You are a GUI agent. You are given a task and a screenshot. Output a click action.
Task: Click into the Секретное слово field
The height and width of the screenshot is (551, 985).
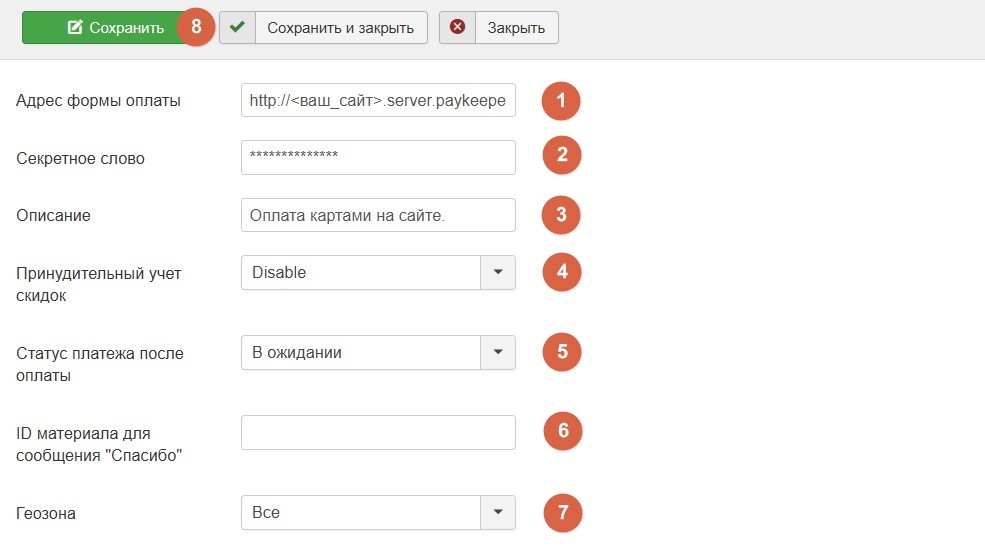click(378, 157)
